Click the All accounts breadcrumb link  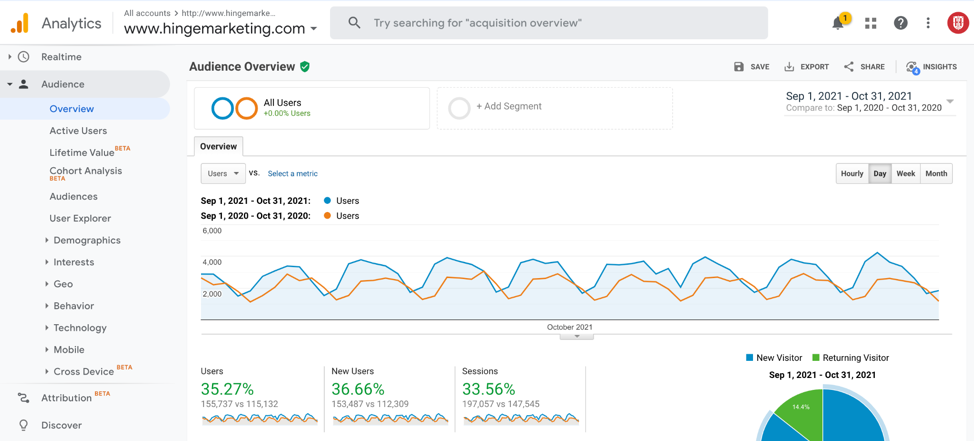tap(147, 13)
